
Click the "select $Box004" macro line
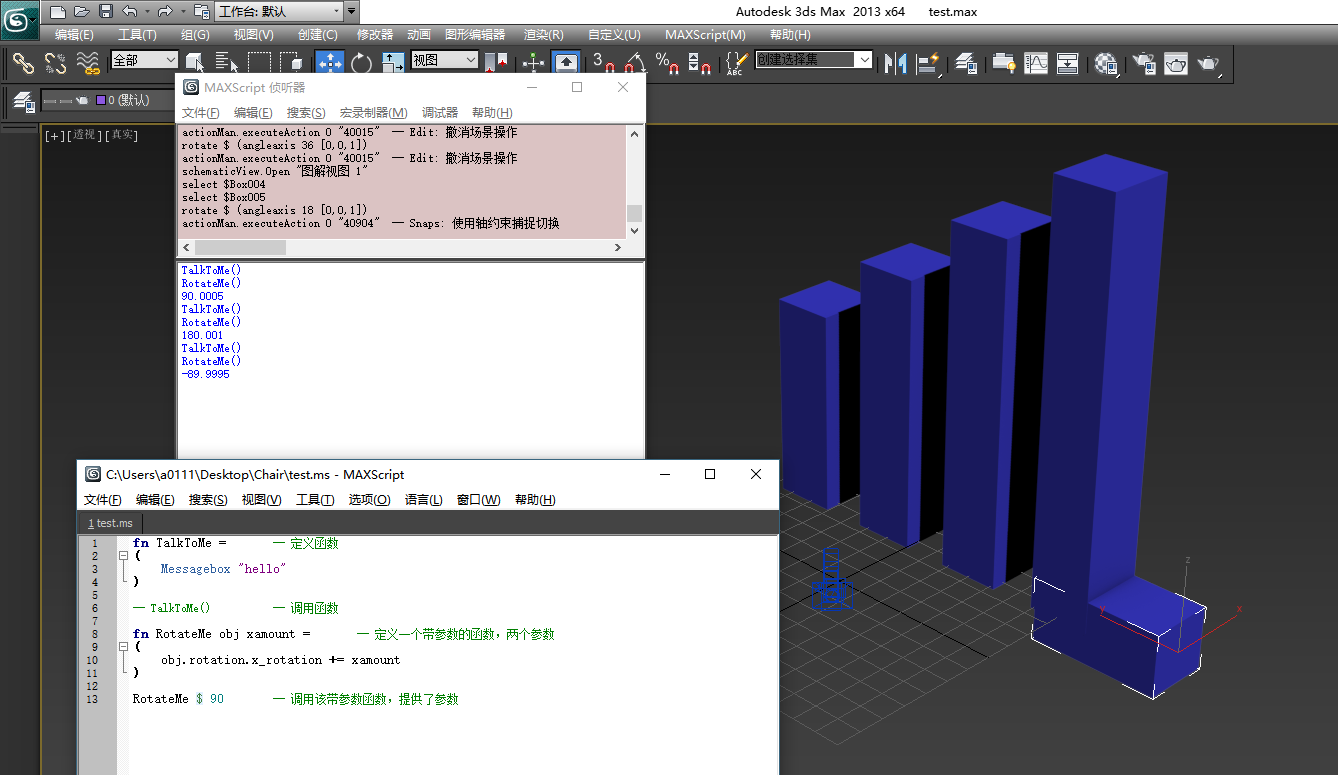(x=224, y=184)
